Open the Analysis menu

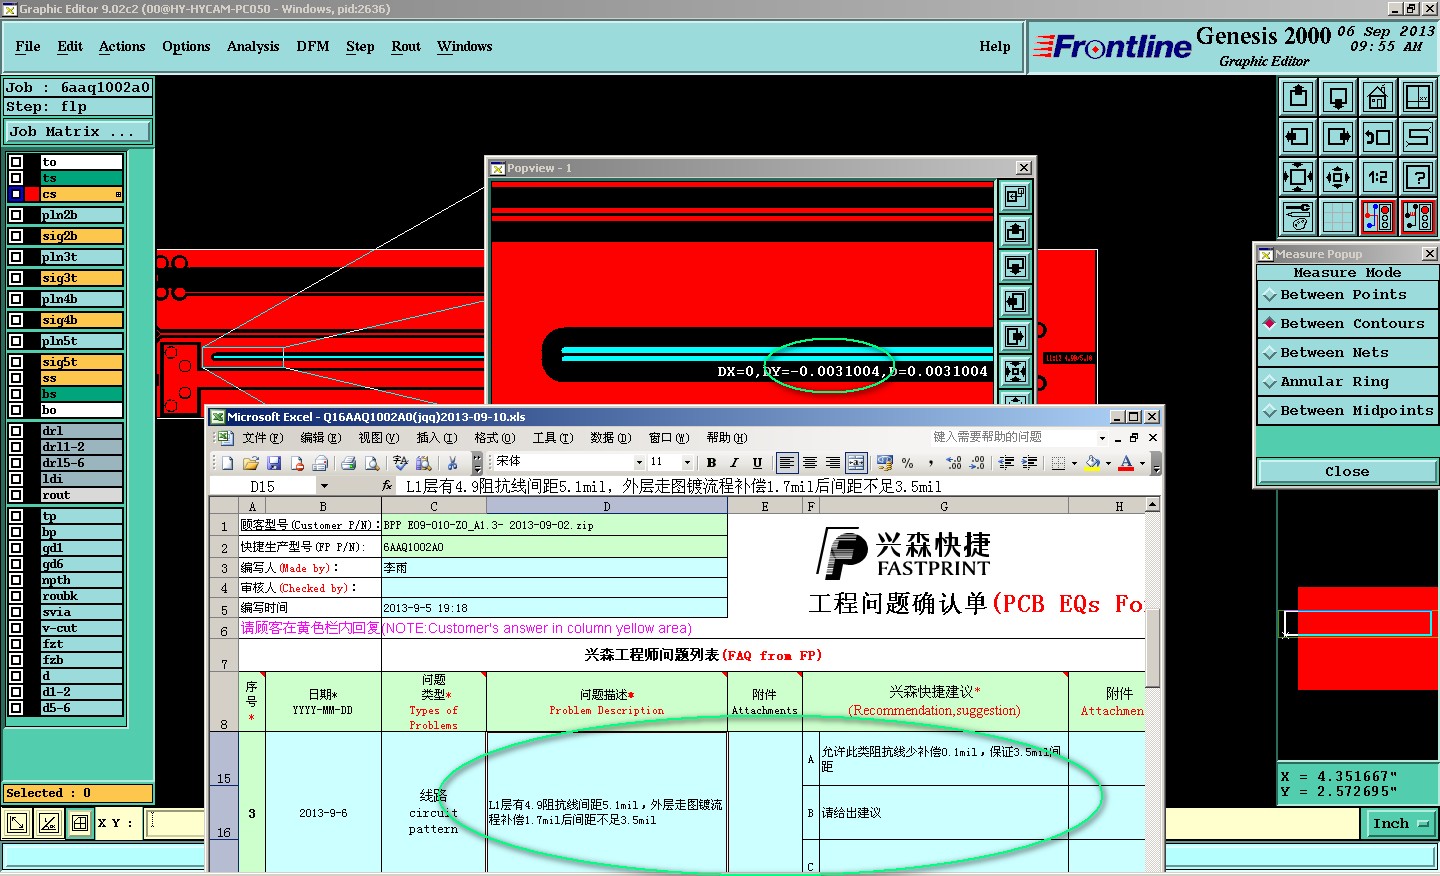pyautogui.click(x=253, y=46)
